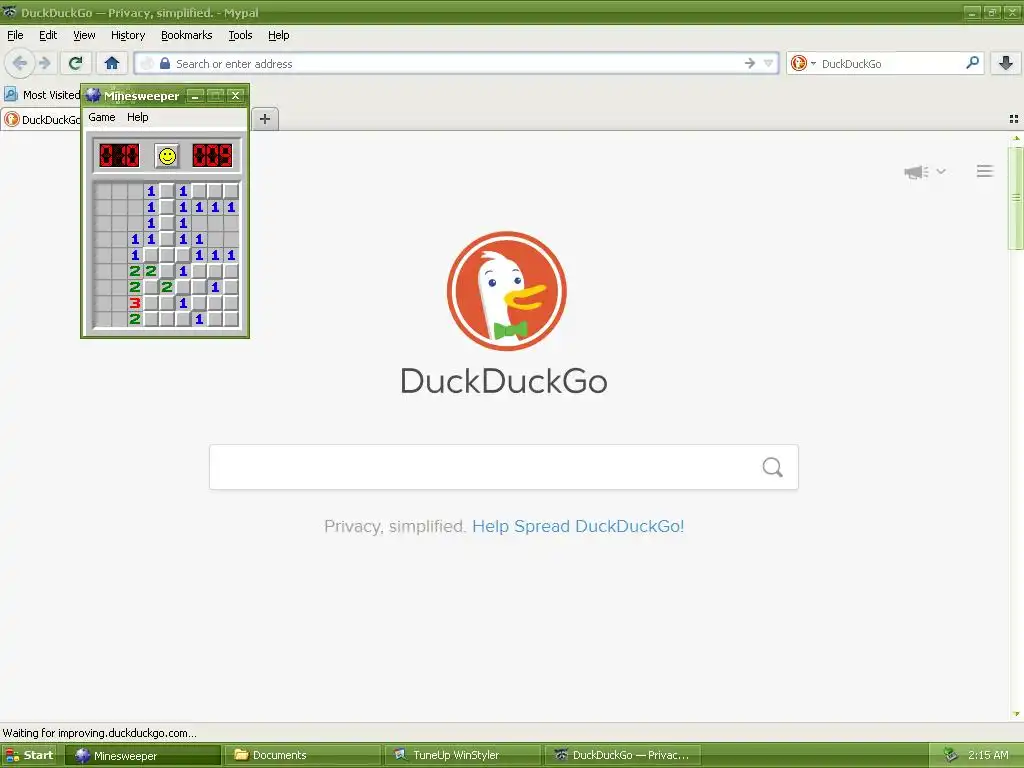The height and width of the screenshot is (768, 1024).
Task: Open the browser History menu
Action: (x=127, y=35)
